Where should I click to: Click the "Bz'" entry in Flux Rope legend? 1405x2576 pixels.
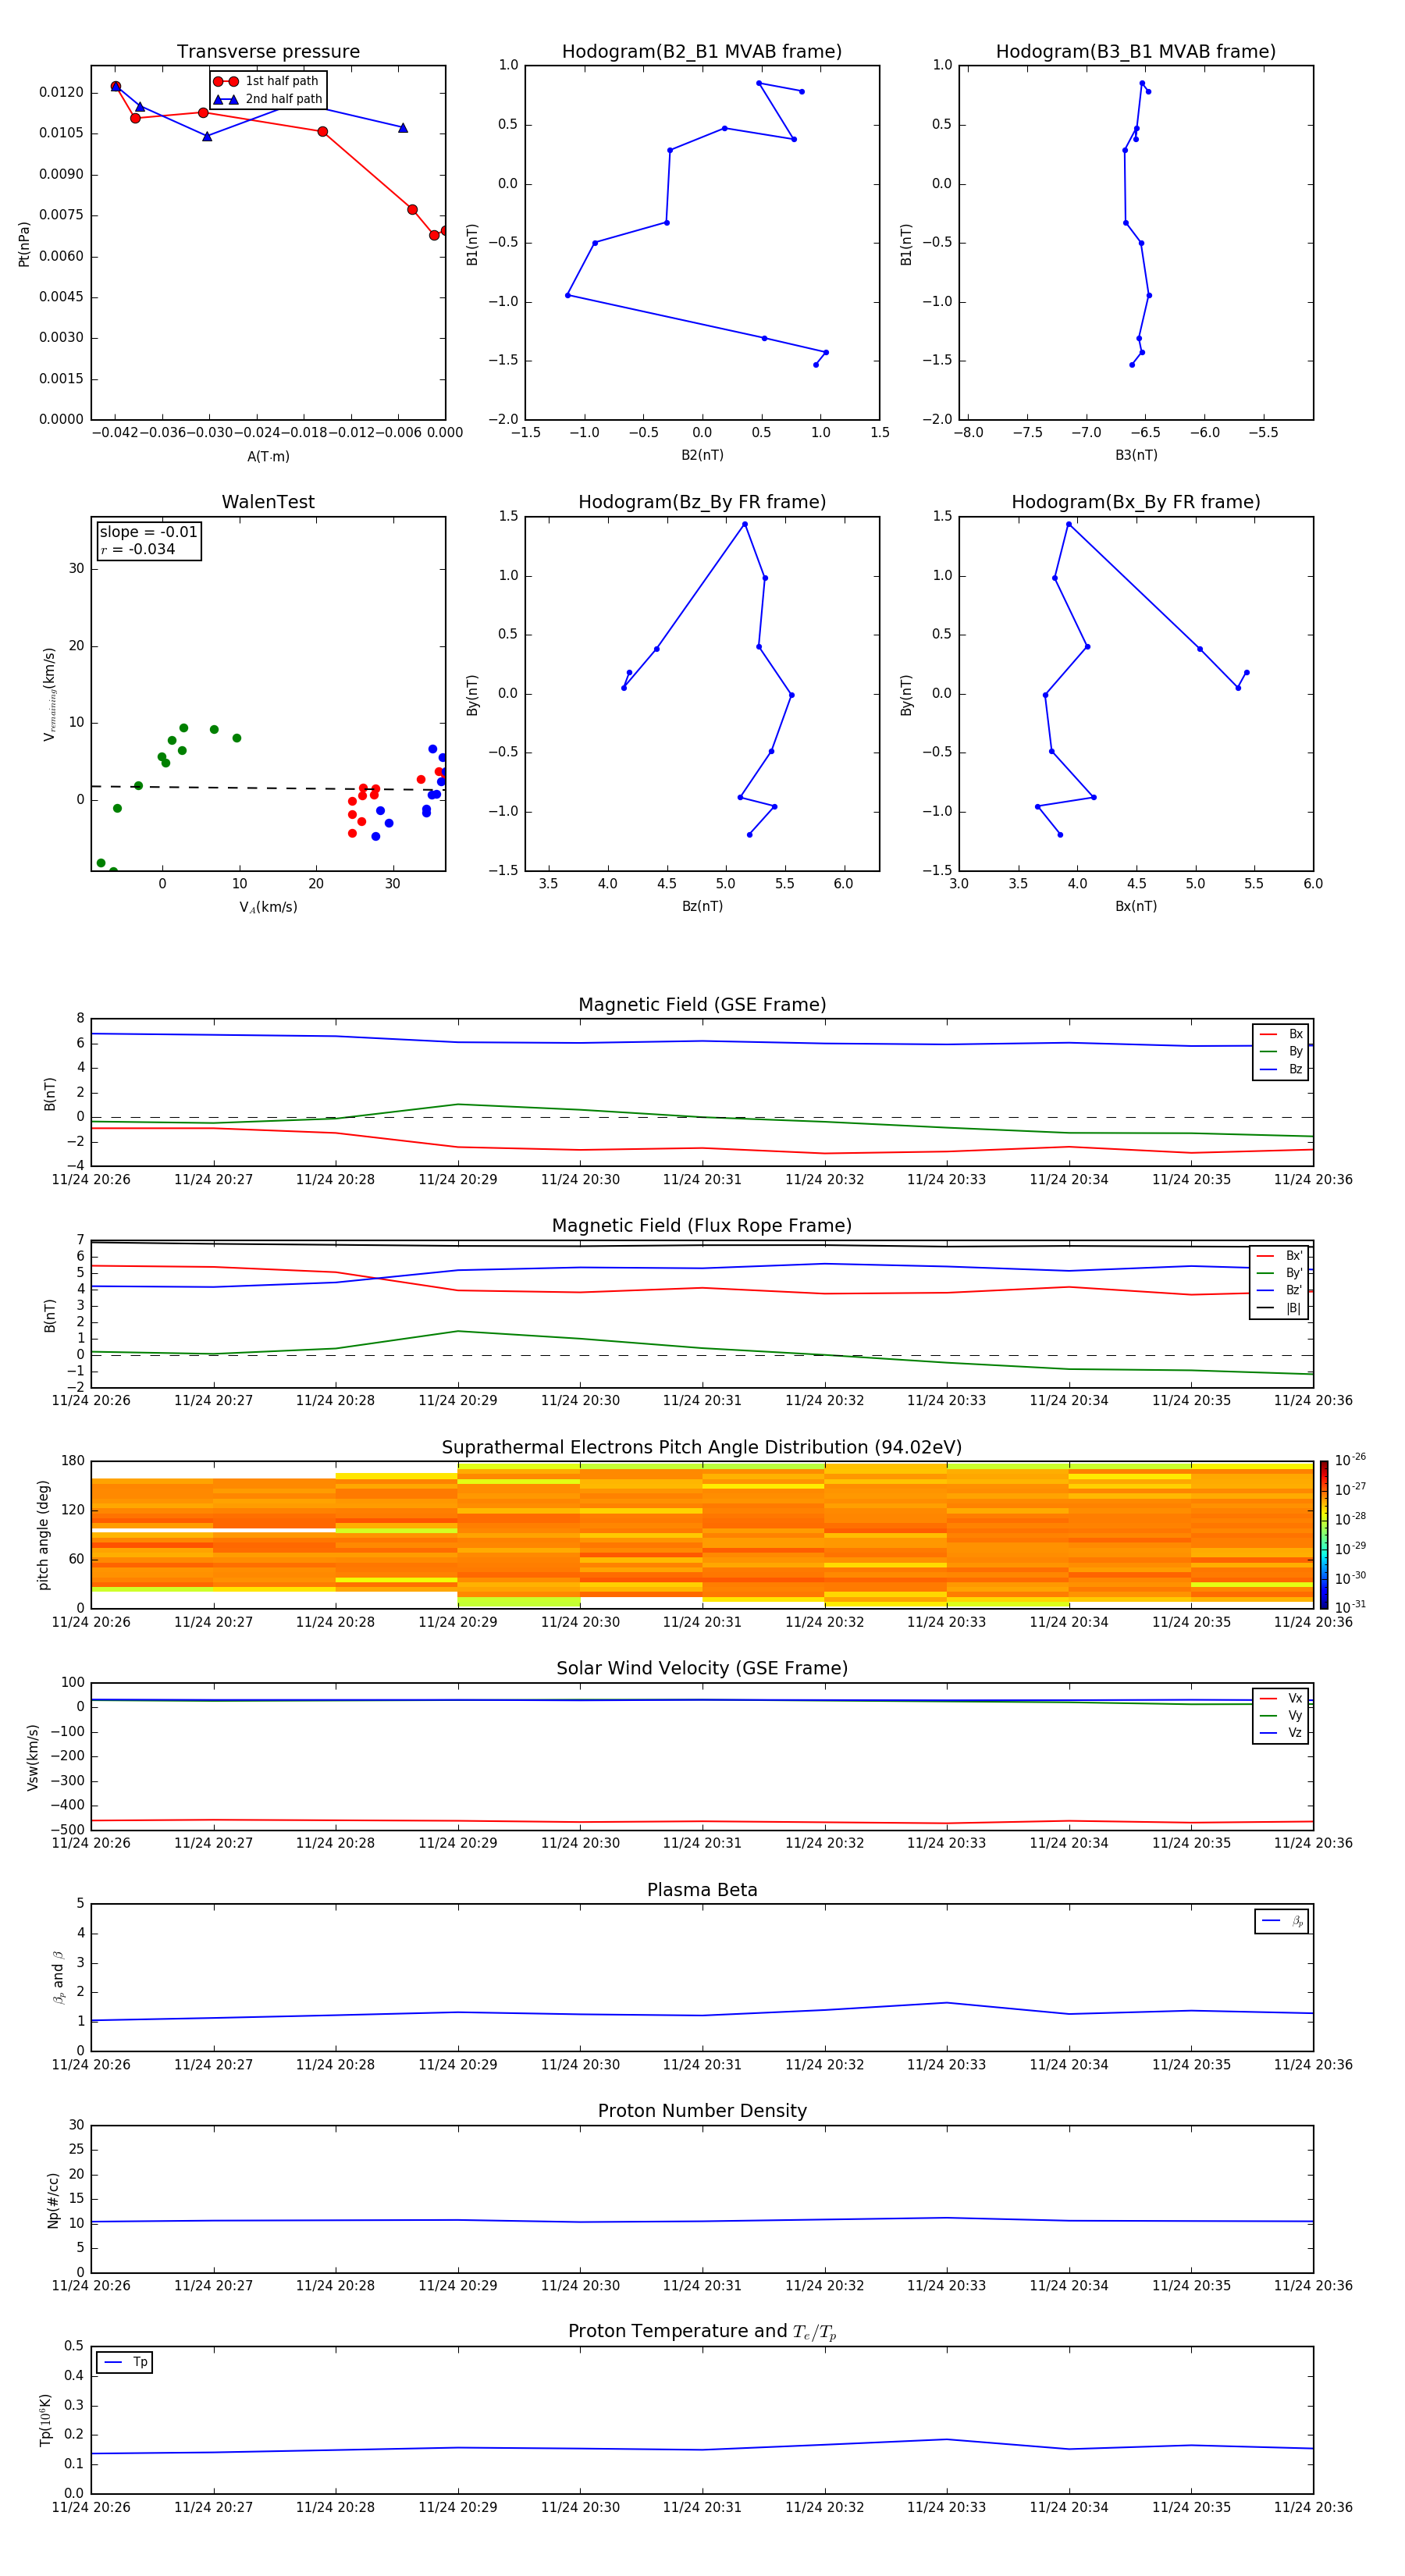pyautogui.click(x=1279, y=1290)
